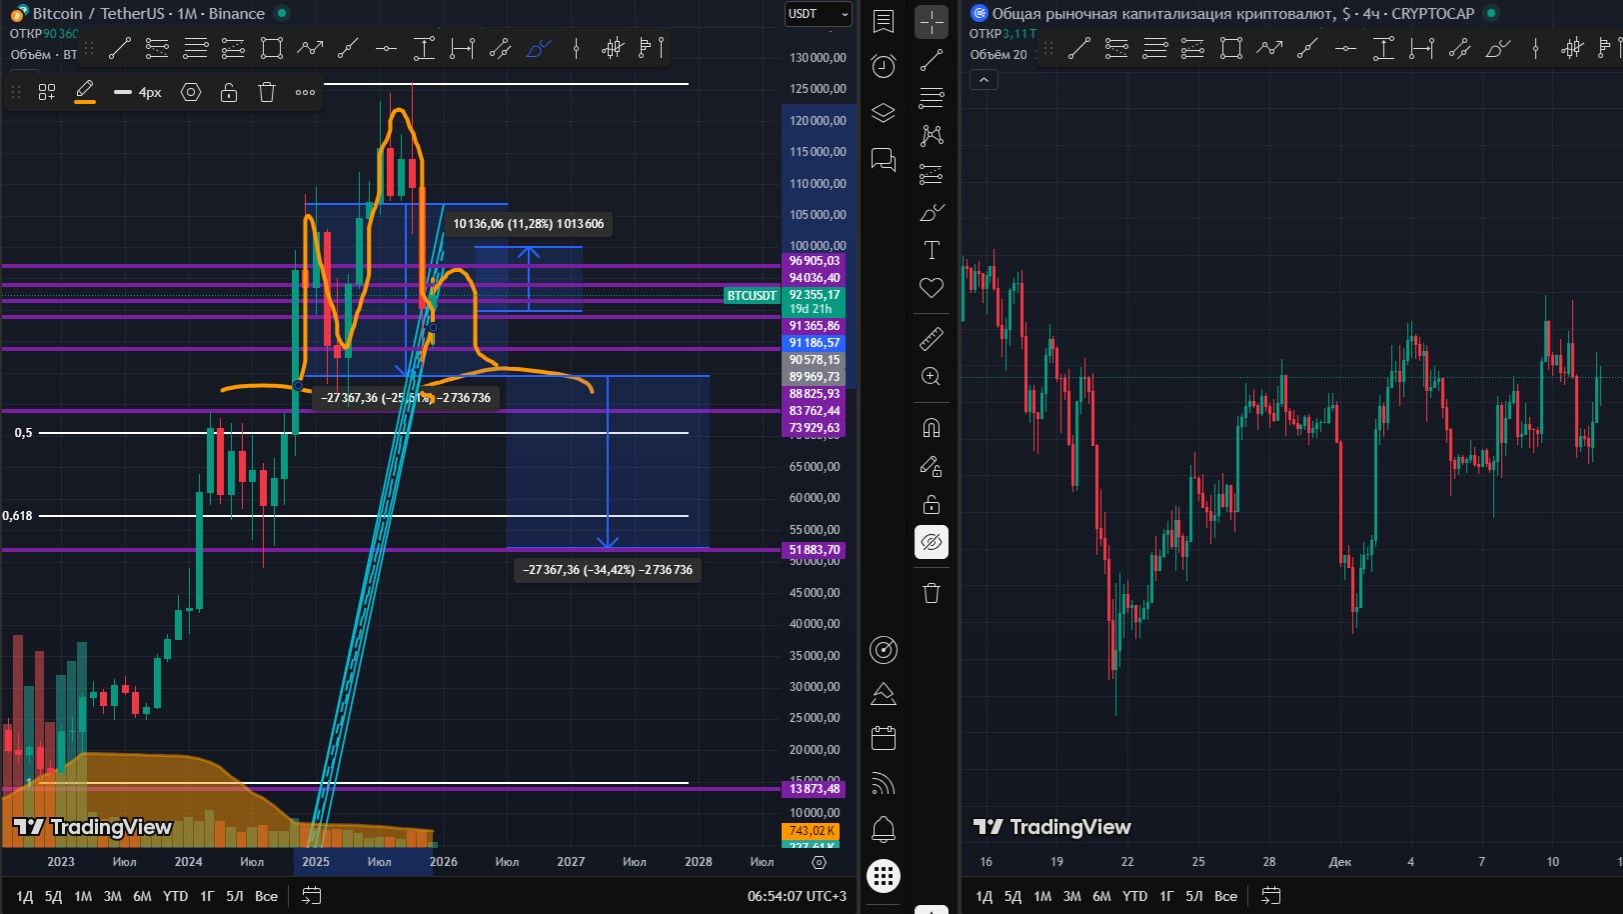Screen dimensions: 1623x914
Task: Open more options in floating toolbar
Action: coord(305,92)
